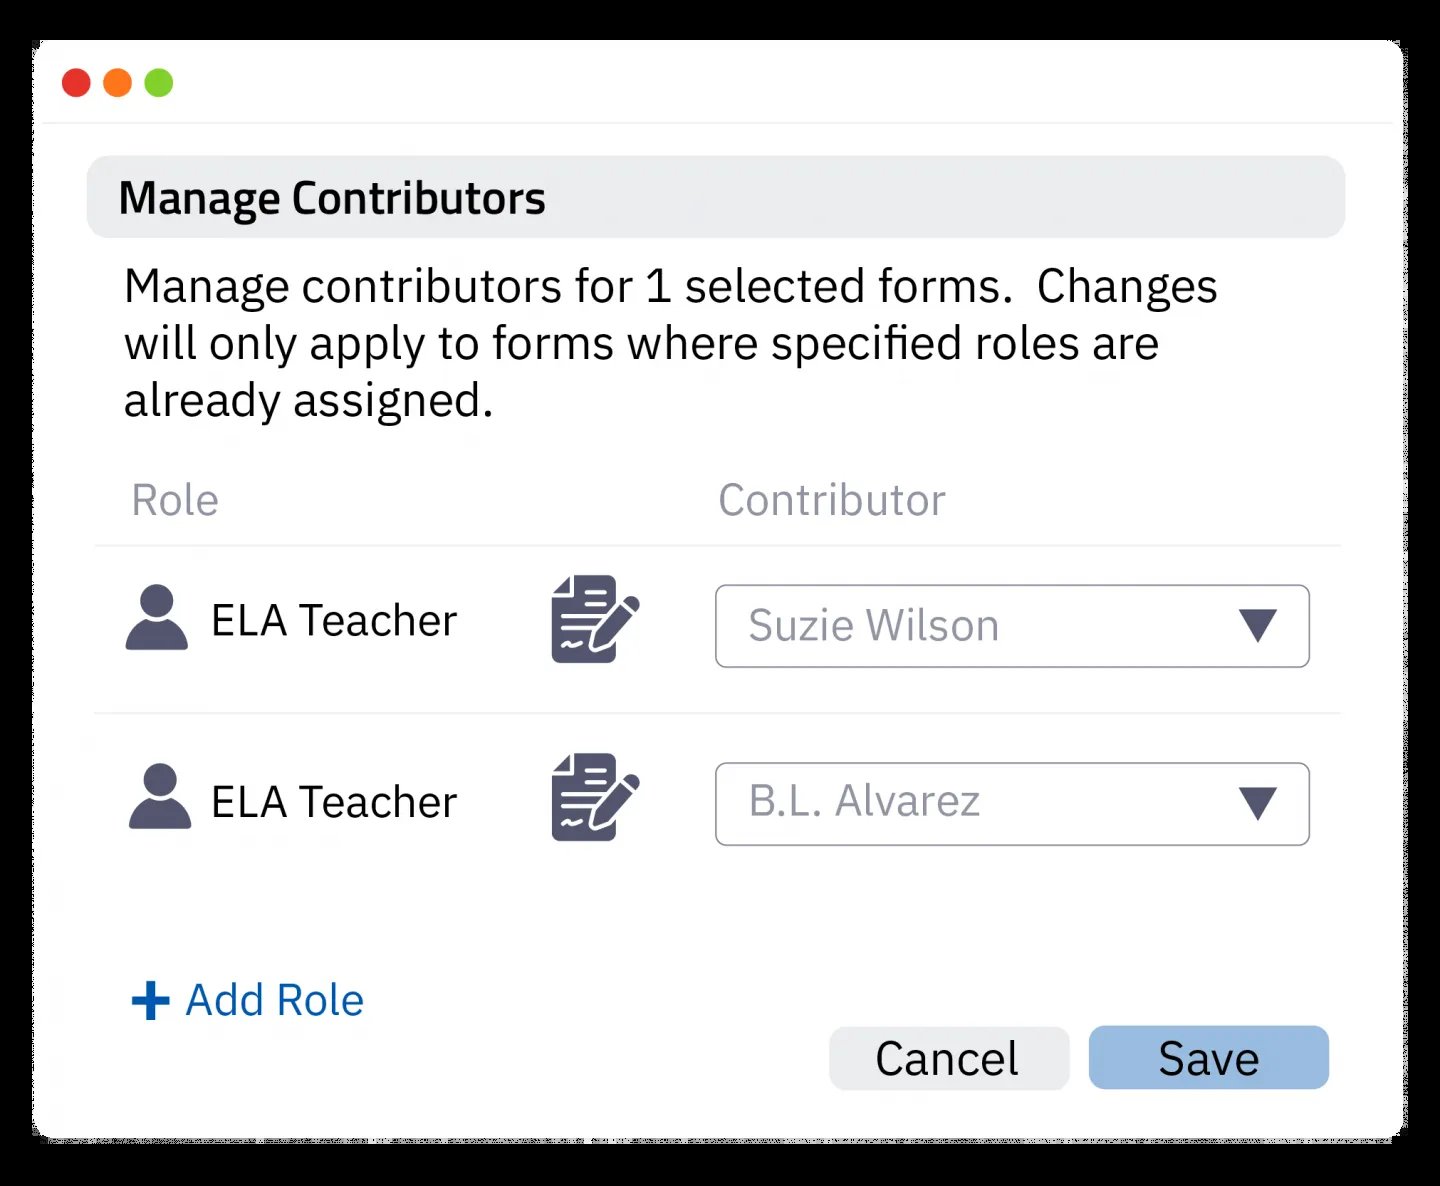Select the ELA Teacher label by Suzie Wilson
The width and height of the screenshot is (1440, 1186).
(x=334, y=621)
